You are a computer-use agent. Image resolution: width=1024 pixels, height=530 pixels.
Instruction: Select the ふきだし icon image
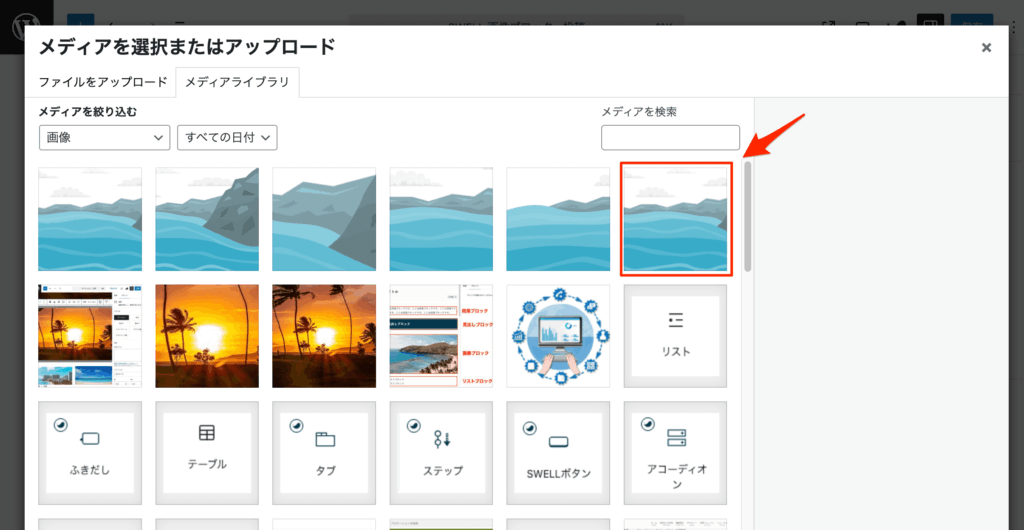(x=90, y=453)
